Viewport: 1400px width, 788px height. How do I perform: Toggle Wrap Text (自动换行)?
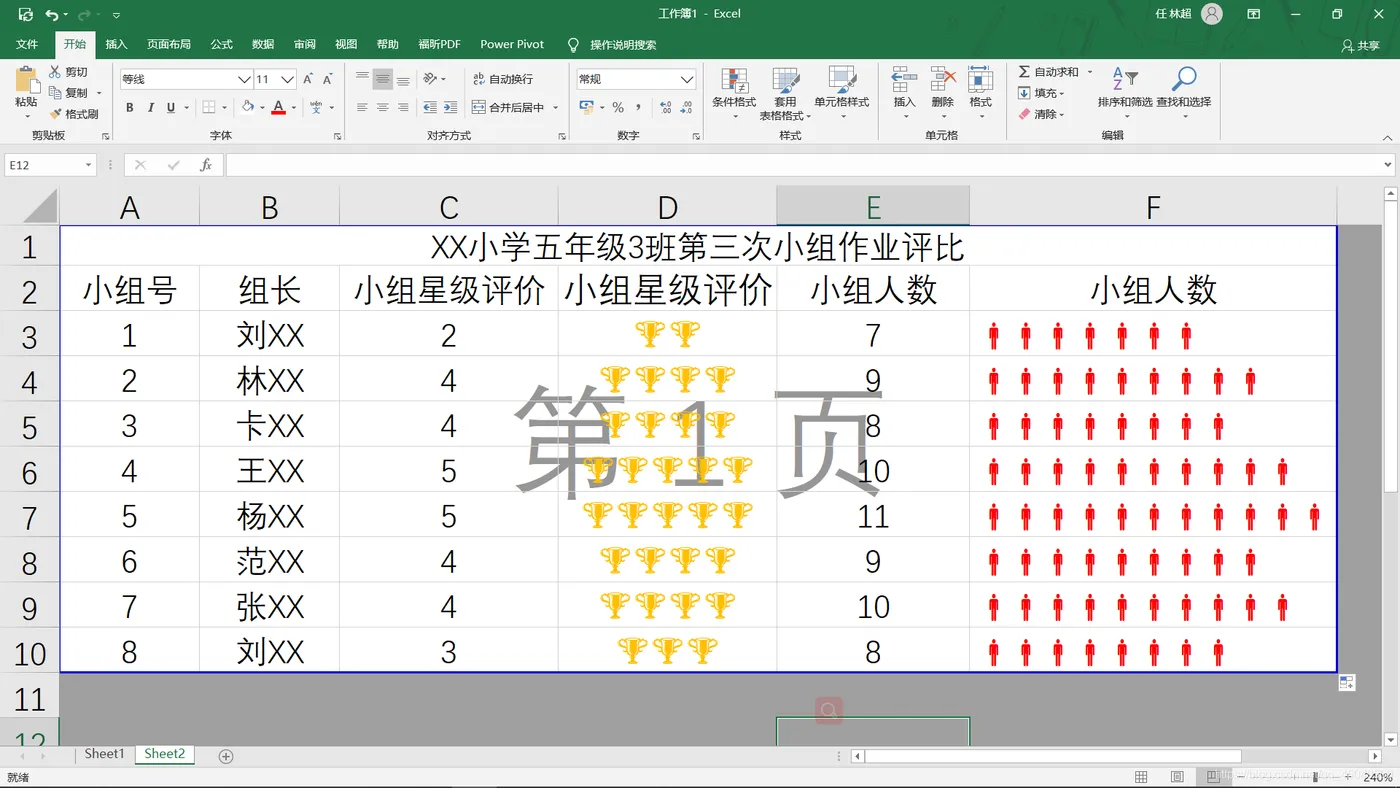503,79
